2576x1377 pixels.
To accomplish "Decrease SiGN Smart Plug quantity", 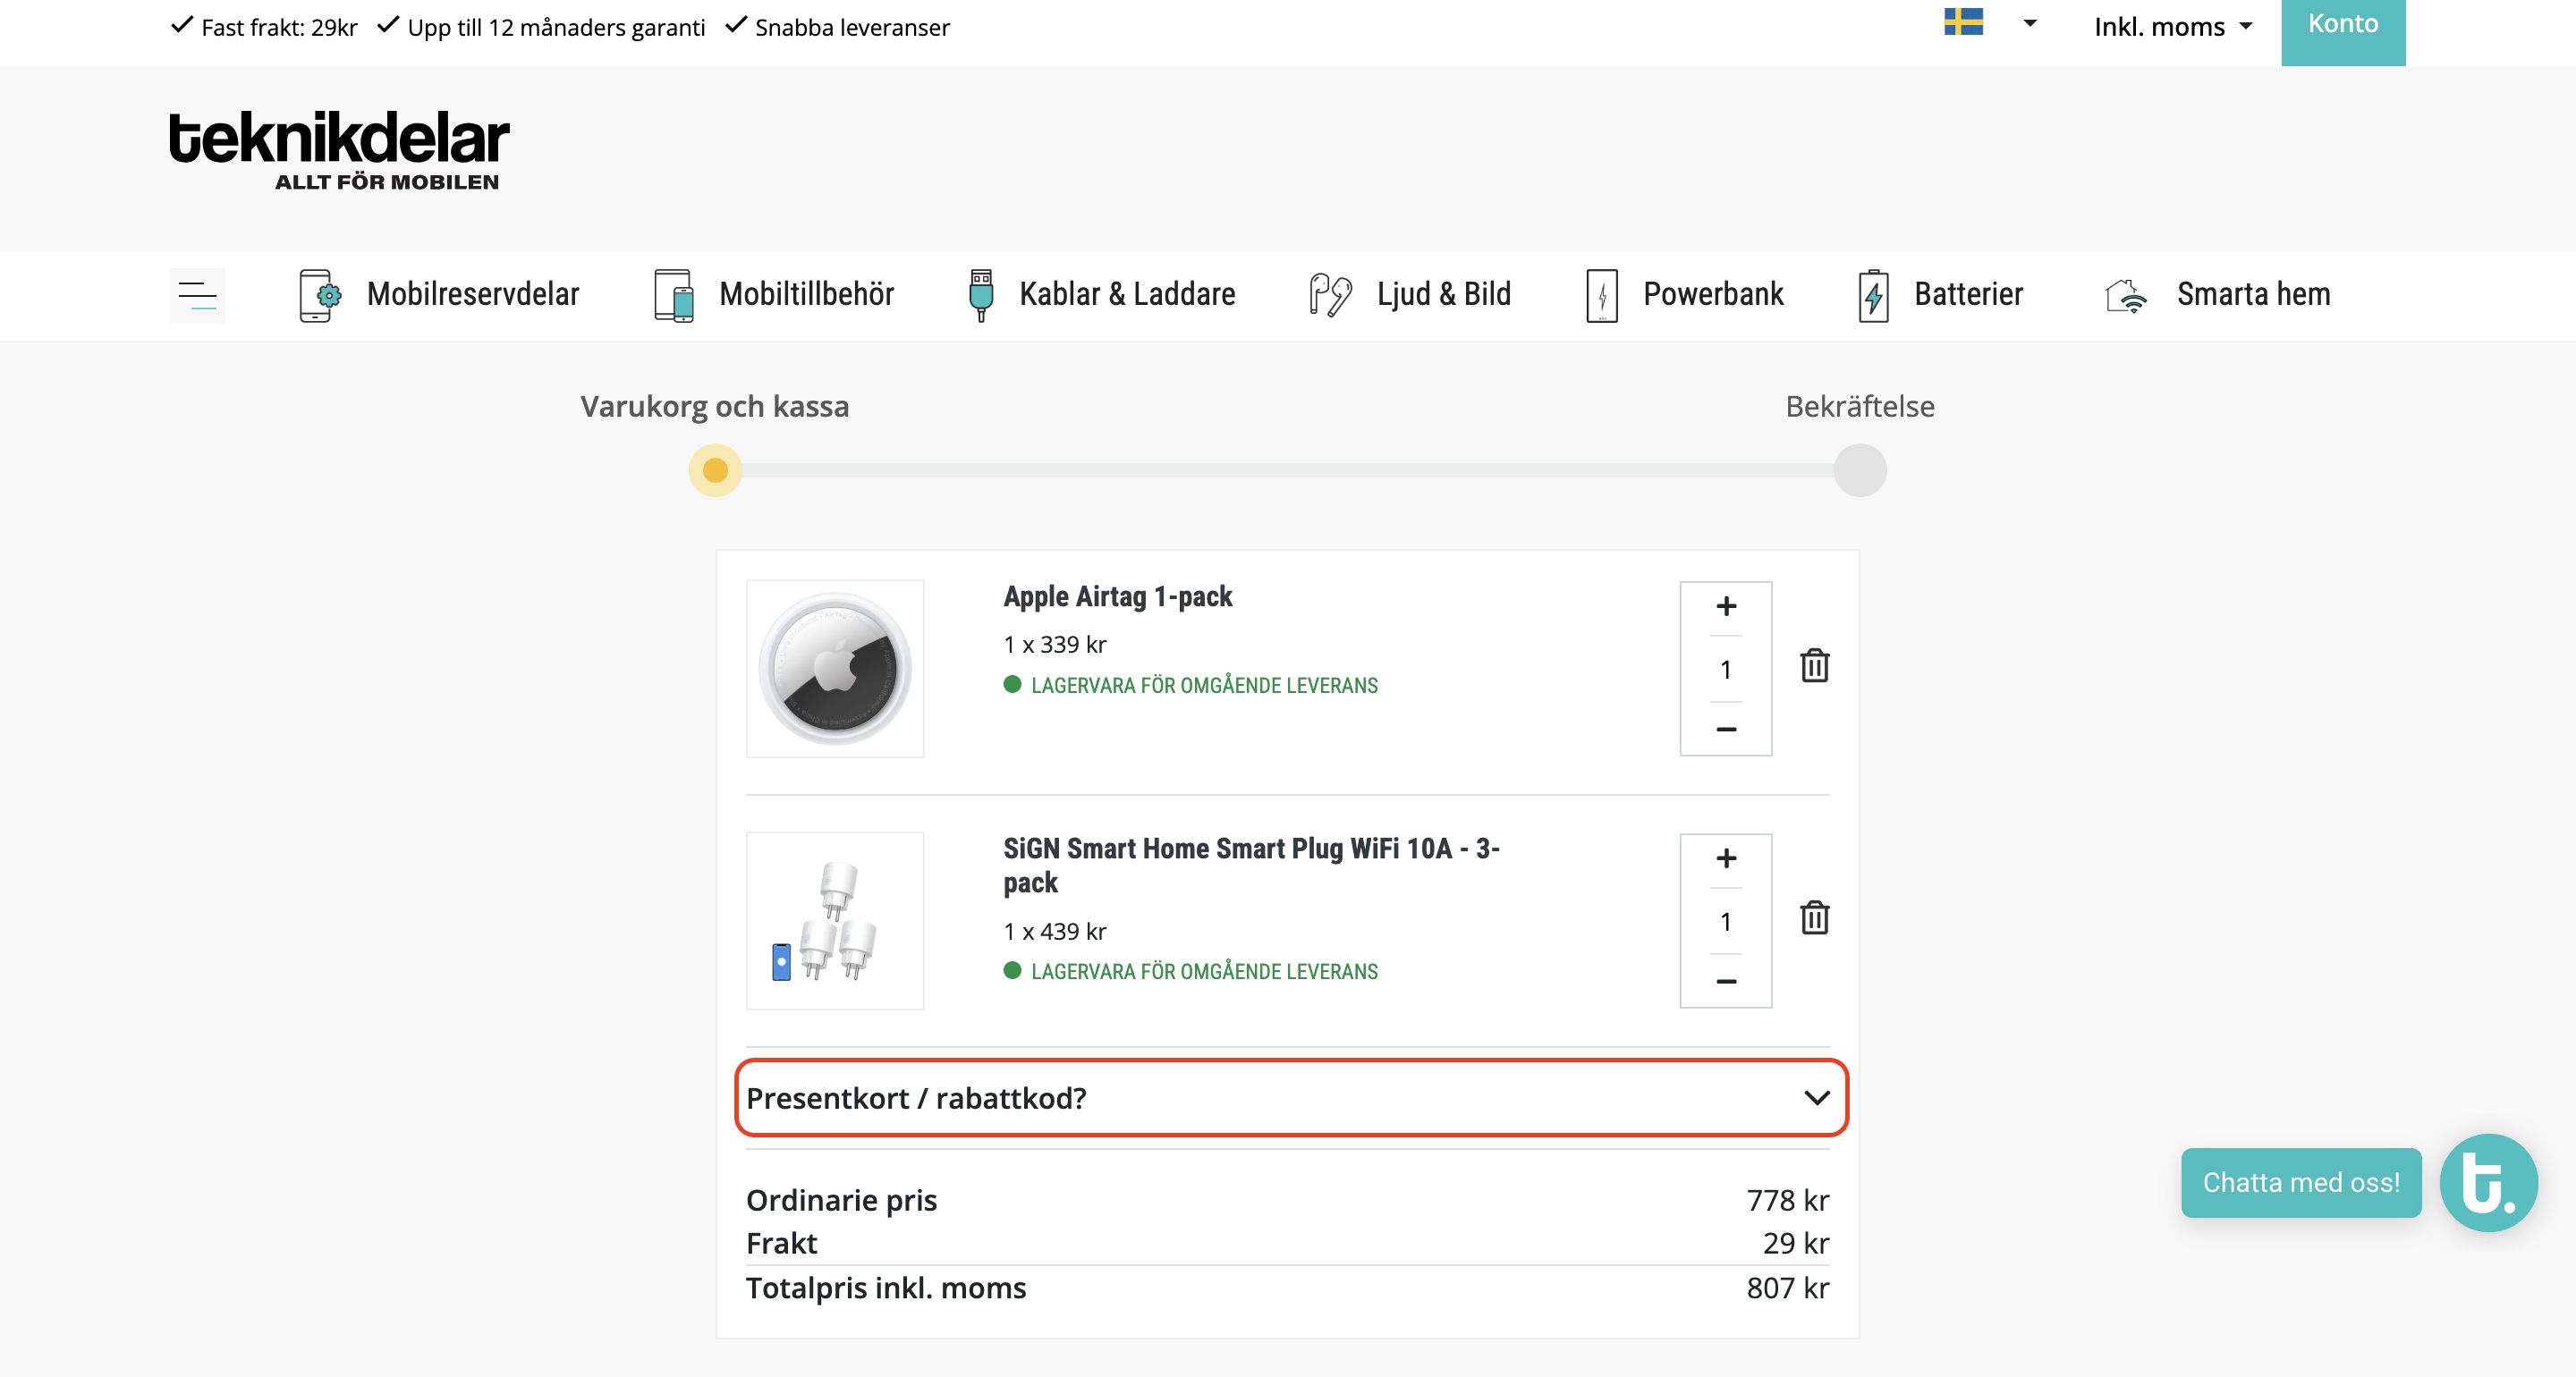I will [x=1725, y=982].
